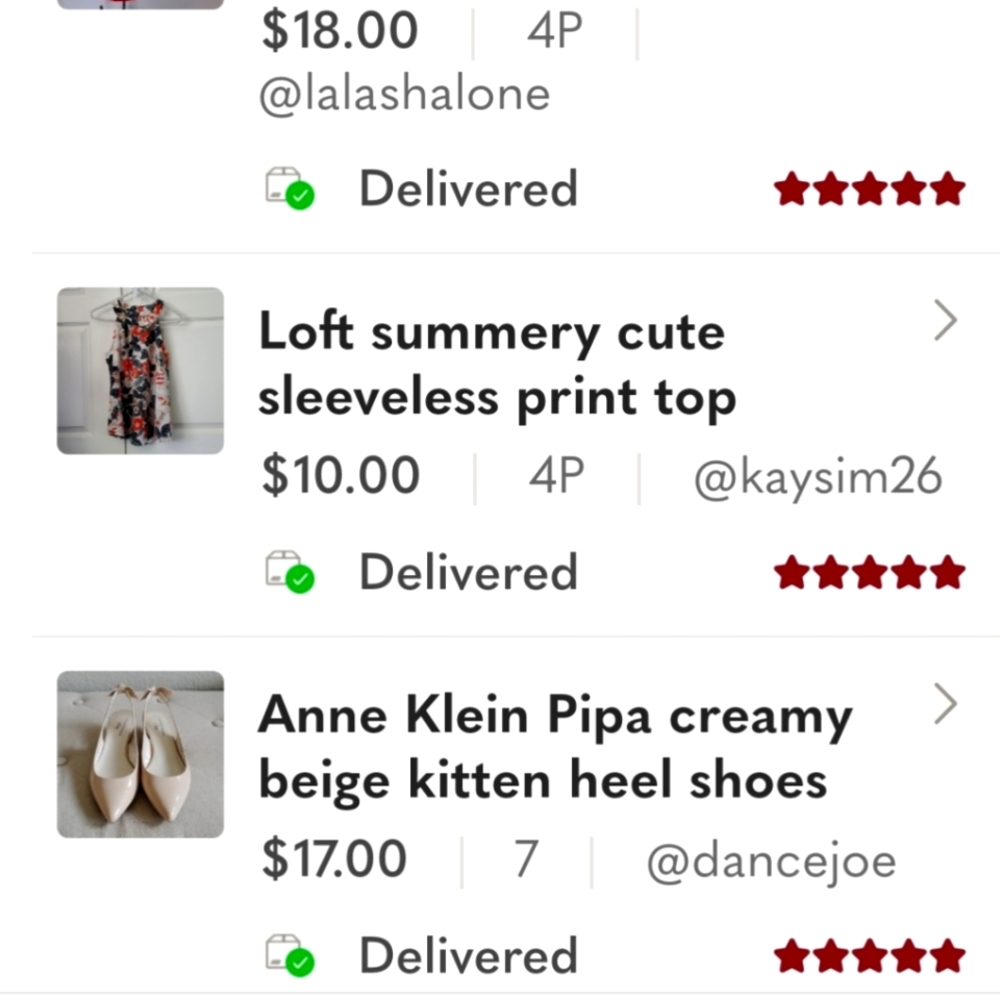The height and width of the screenshot is (1000, 1000).
Task: Click the fourth star on the $18.00 order rating
Action: click(907, 187)
